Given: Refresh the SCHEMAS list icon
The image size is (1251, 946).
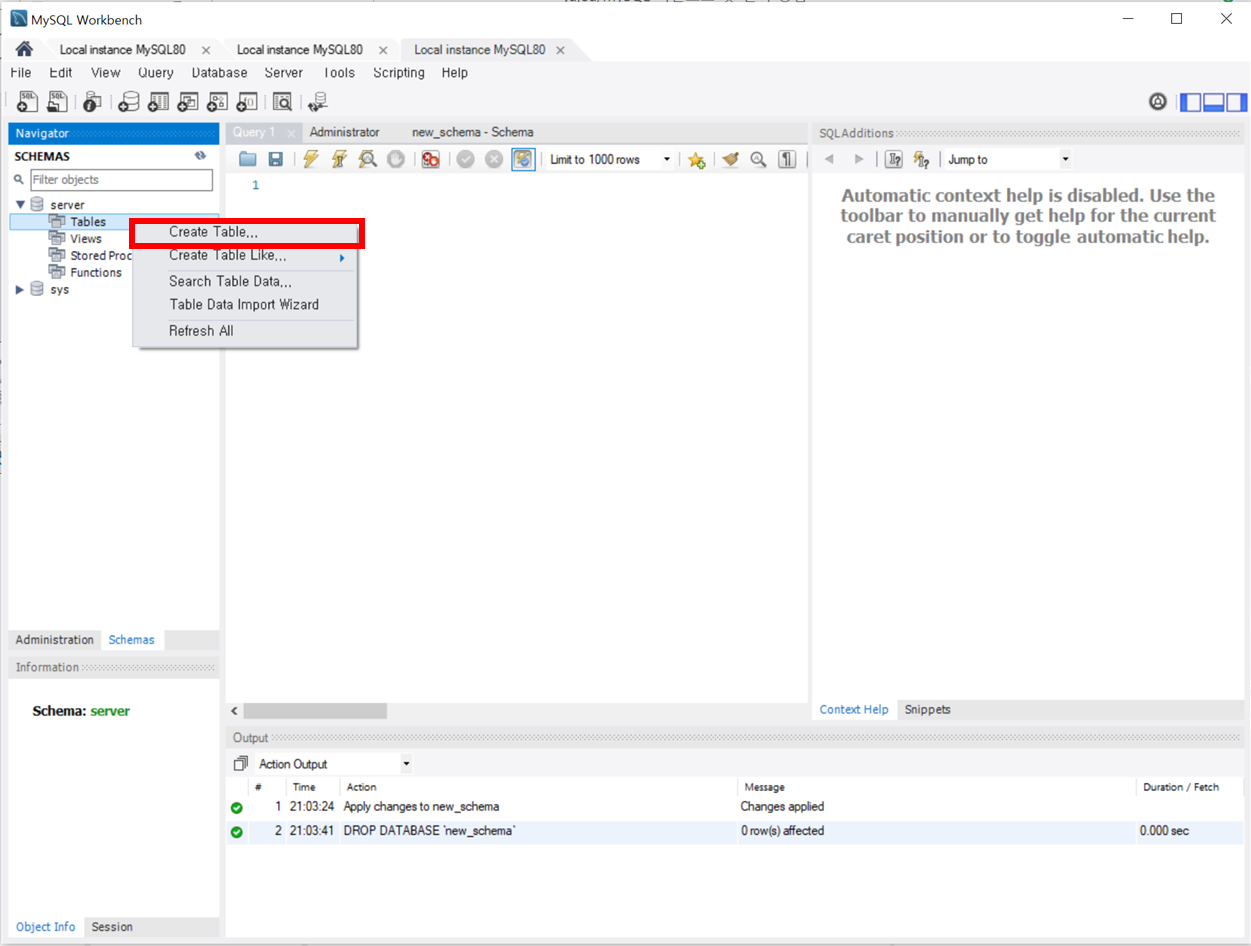Looking at the screenshot, I should click(200, 156).
